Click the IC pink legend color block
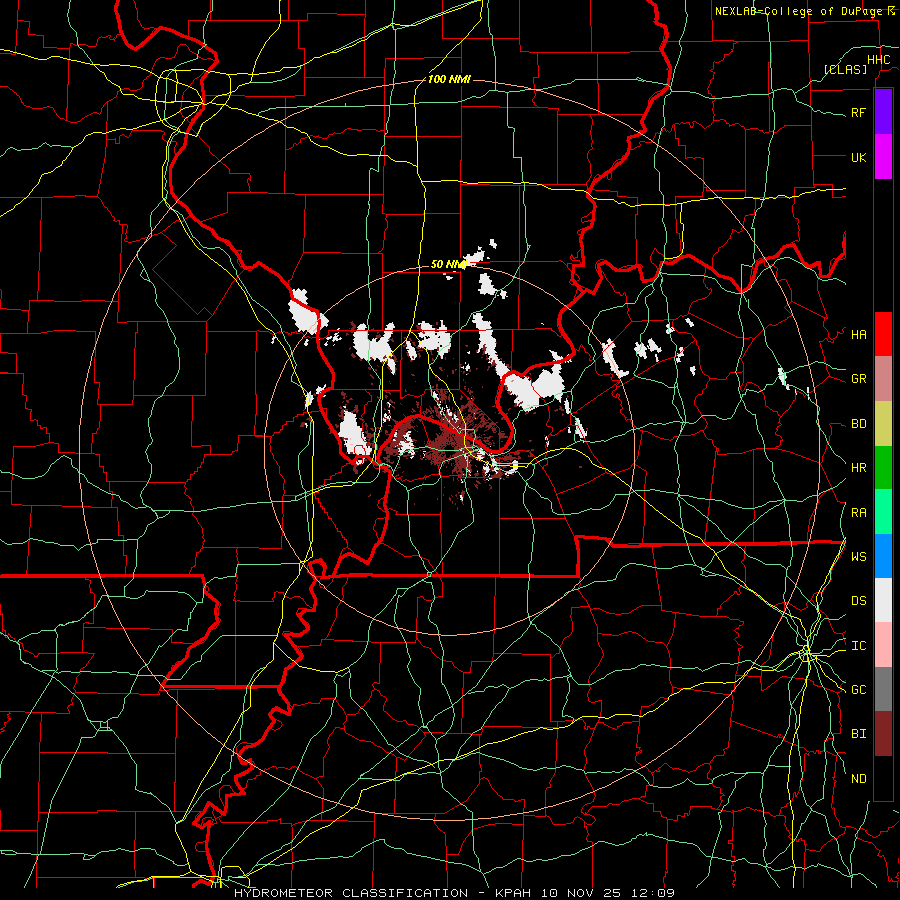Screen dimensions: 900x900 point(883,645)
